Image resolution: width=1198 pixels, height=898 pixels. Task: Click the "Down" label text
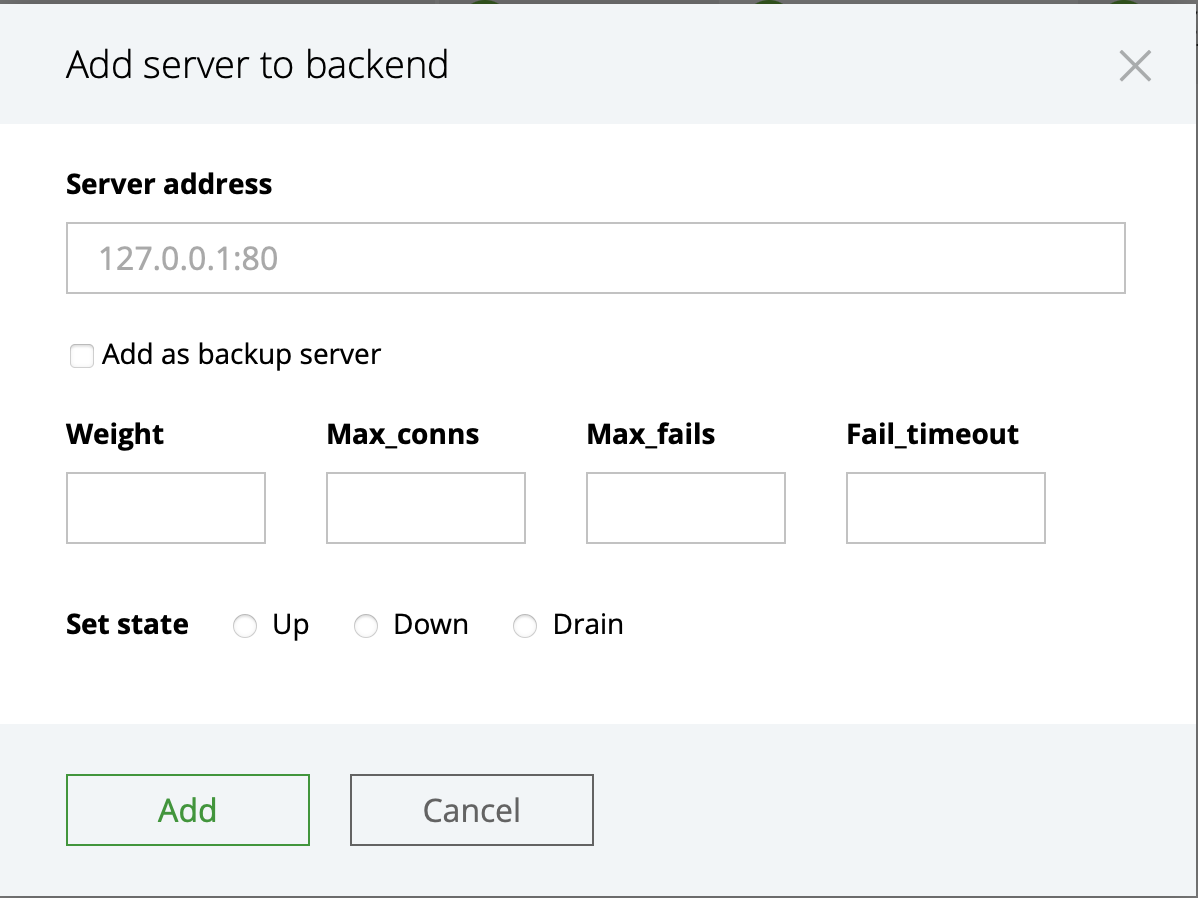coord(431,625)
